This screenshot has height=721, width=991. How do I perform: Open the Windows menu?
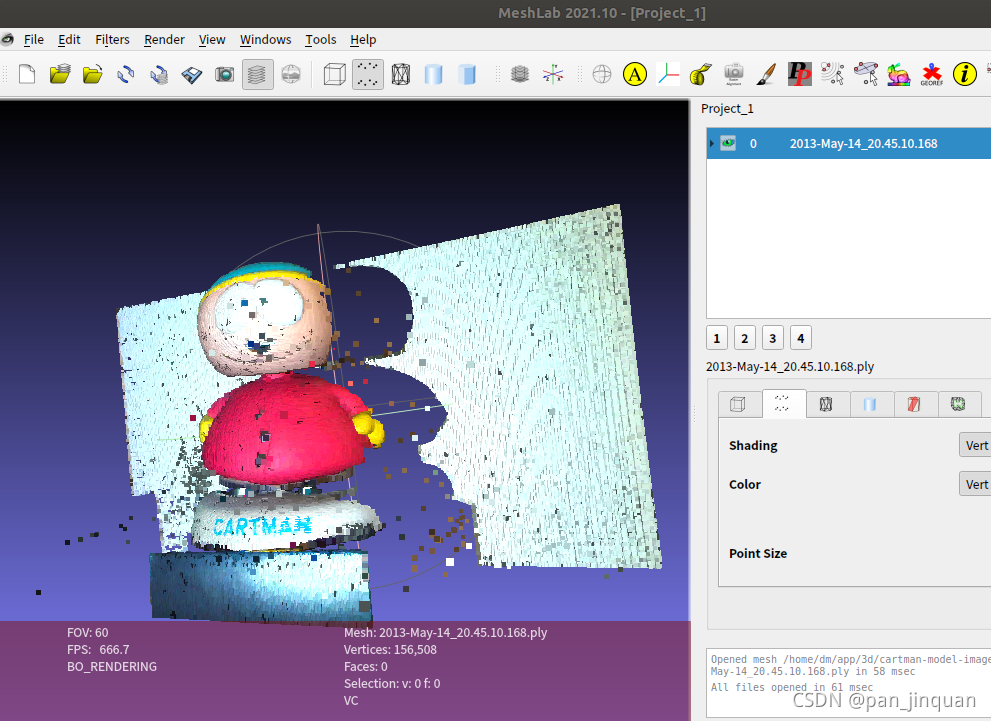265,40
